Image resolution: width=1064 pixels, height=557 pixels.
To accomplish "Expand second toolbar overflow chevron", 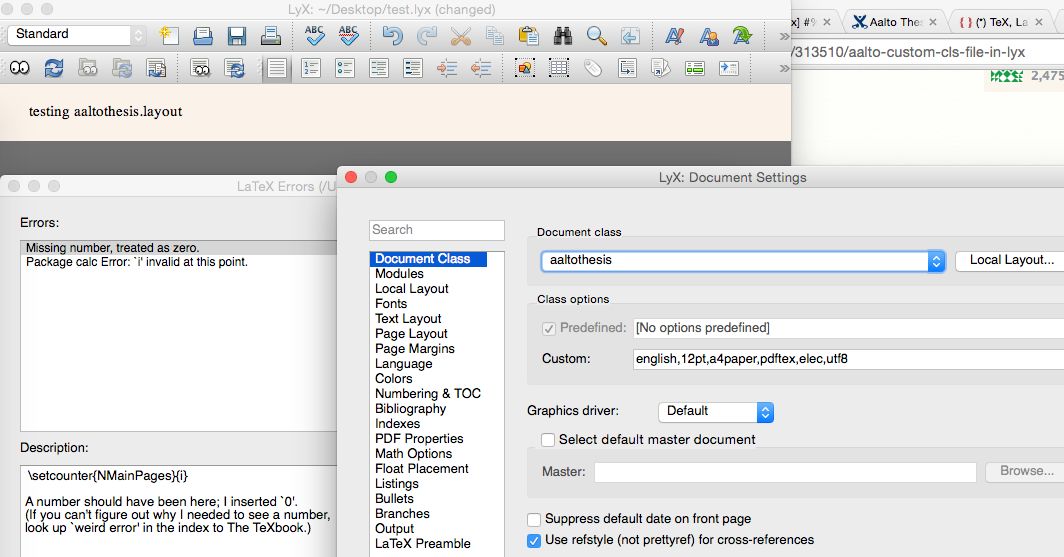I will [784, 68].
